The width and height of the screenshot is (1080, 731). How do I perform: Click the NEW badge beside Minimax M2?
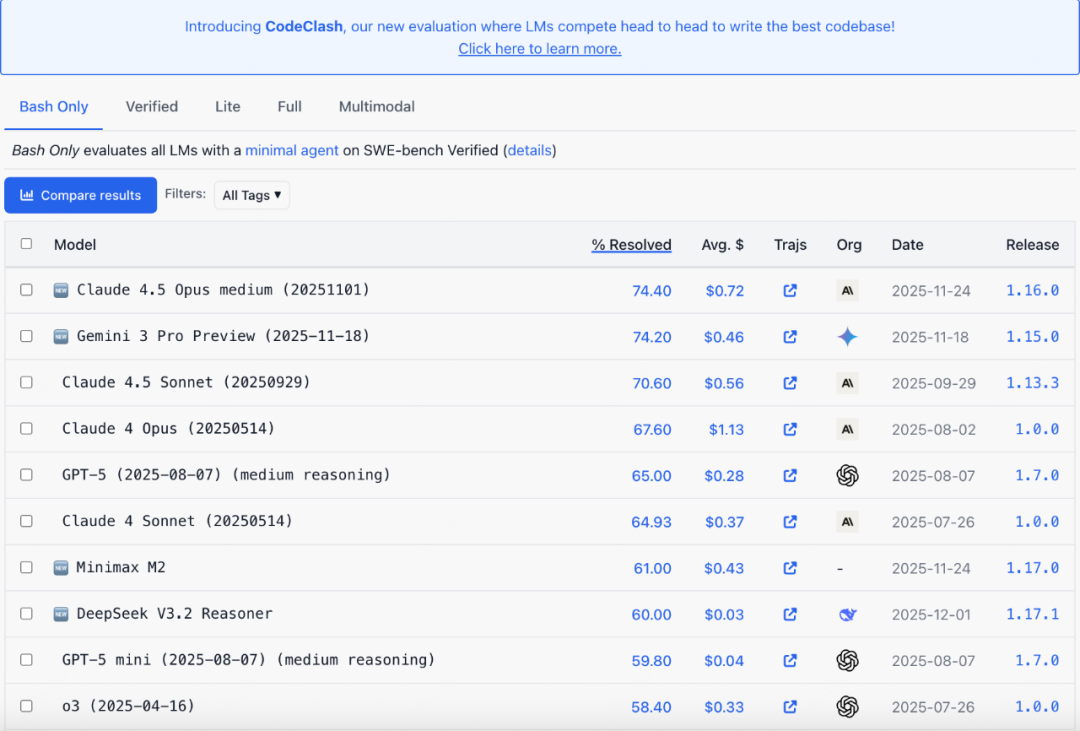click(61, 568)
